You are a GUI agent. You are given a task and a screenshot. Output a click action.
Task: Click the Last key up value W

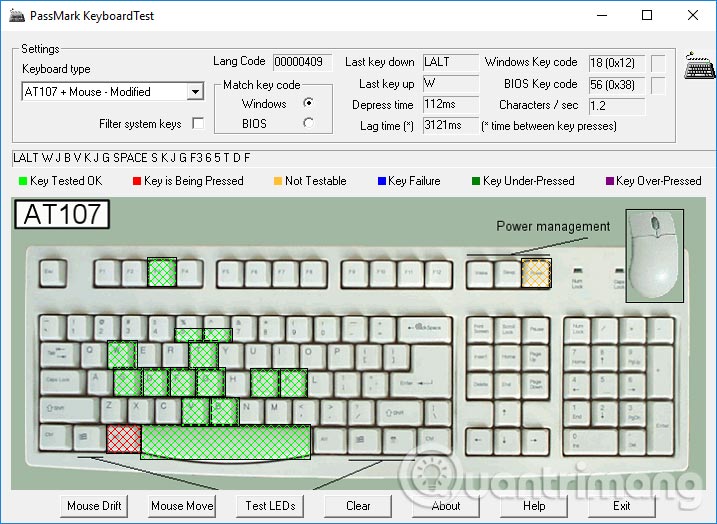point(450,84)
